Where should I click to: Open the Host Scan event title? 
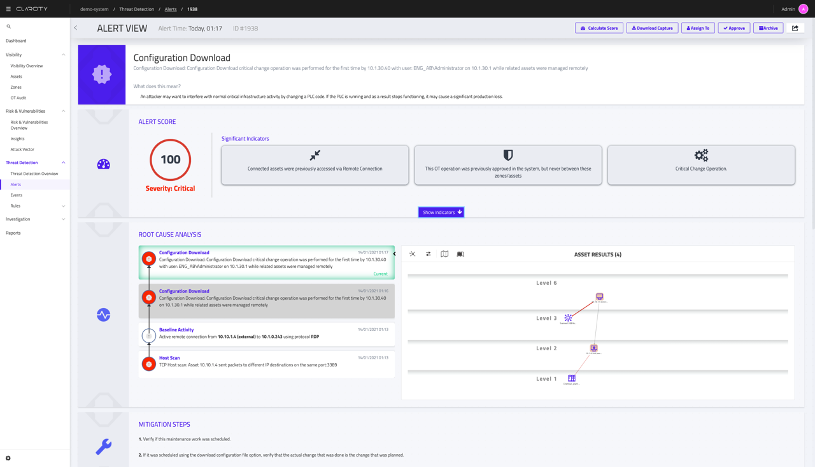[x=170, y=358]
